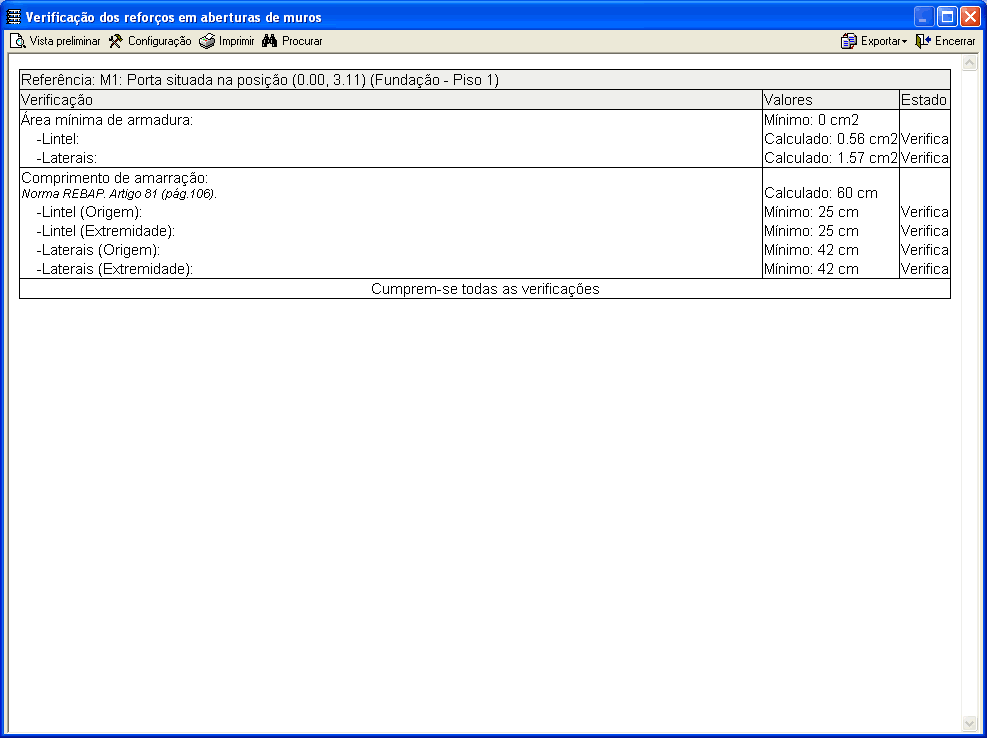Expand the Exportar dropdown arrow
The image size is (987, 738).
(x=905, y=42)
